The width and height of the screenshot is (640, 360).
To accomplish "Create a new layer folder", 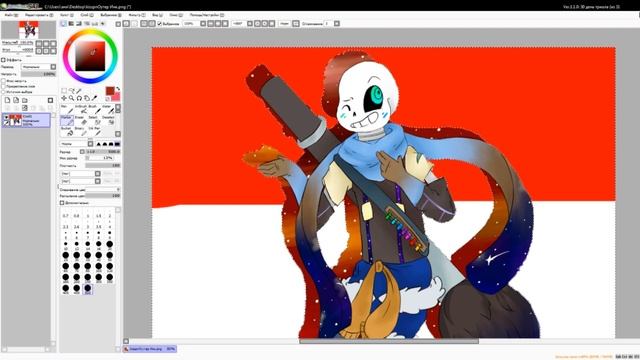I will pyautogui.click(x=24, y=100).
